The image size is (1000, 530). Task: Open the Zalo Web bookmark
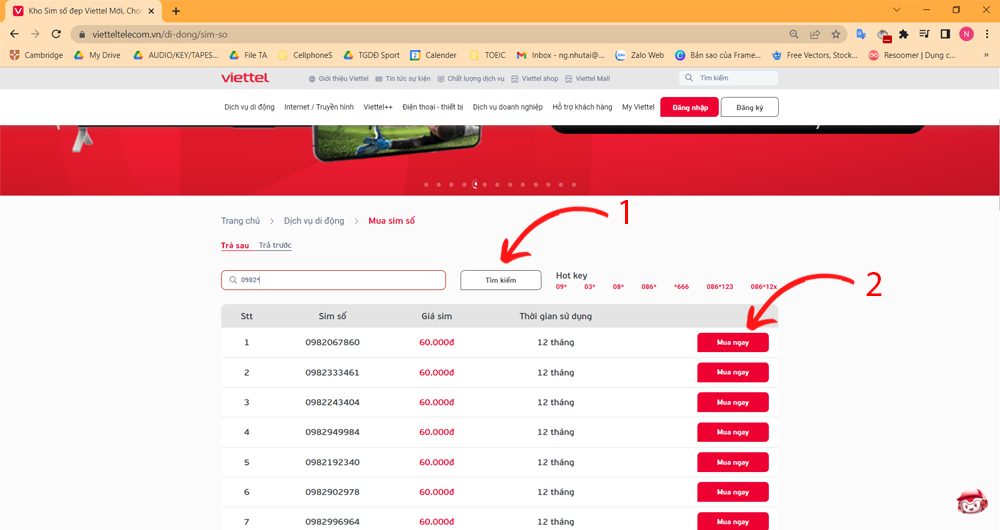(640, 55)
